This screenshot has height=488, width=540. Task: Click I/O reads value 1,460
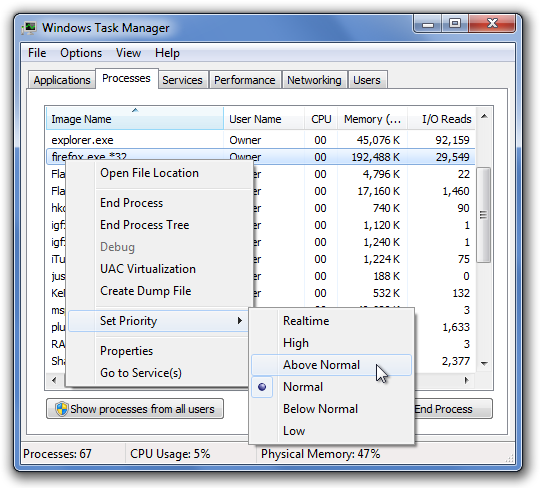coord(456,191)
